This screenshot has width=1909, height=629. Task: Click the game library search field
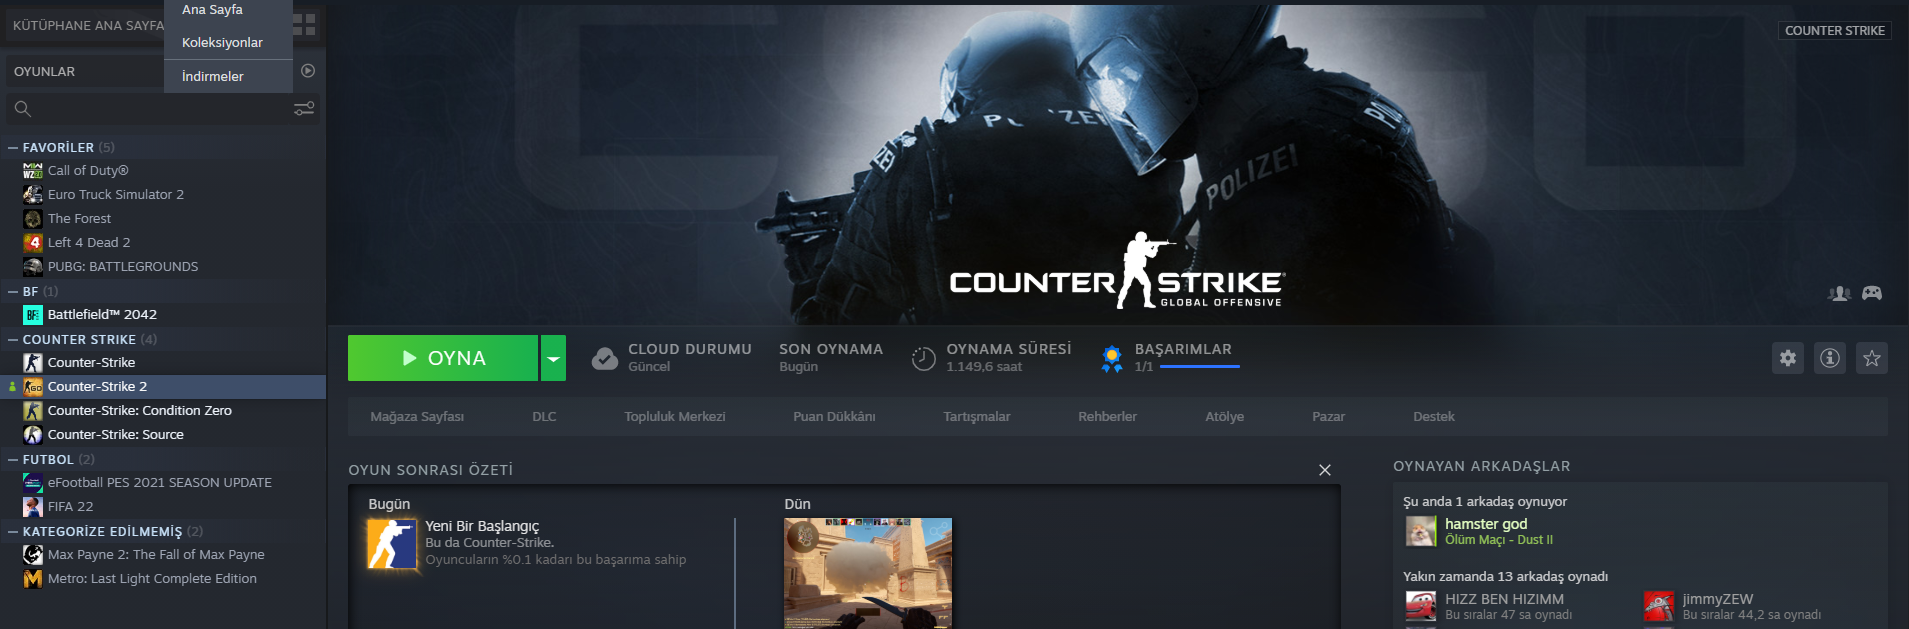click(162, 108)
